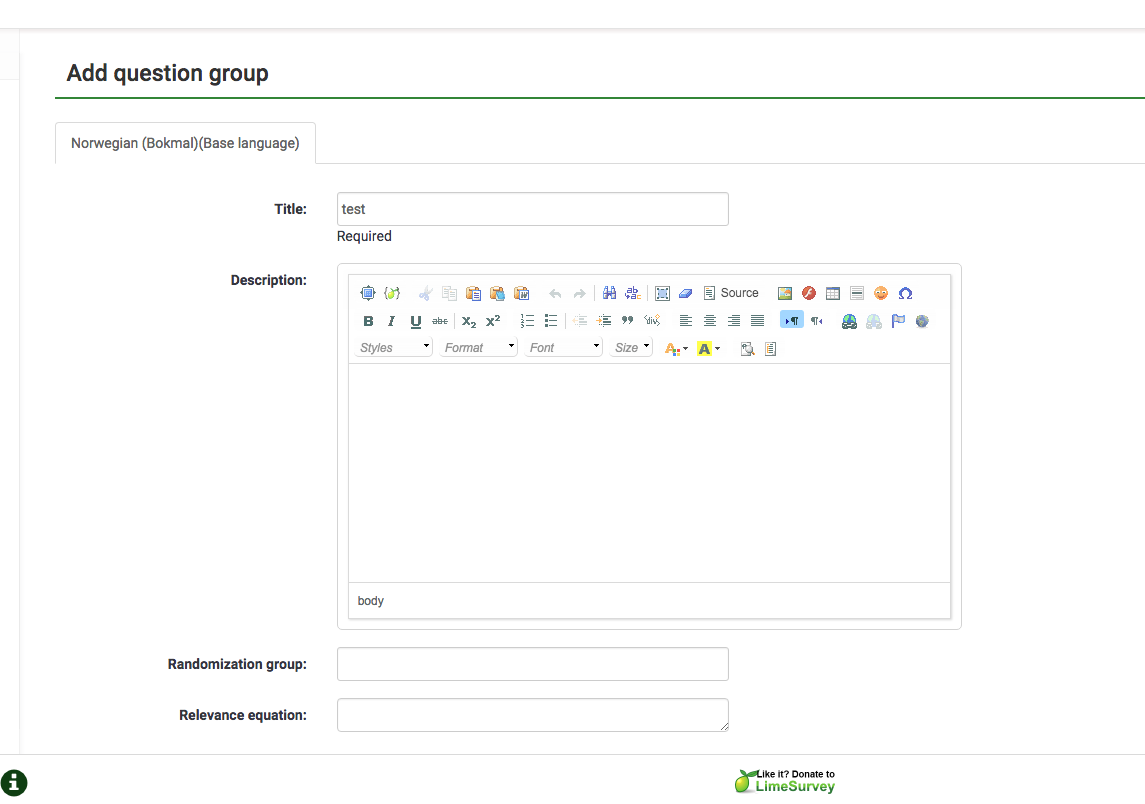The image size is (1145, 804).
Task: Insert IFrame globe icon
Action: pyautogui.click(x=922, y=321)
